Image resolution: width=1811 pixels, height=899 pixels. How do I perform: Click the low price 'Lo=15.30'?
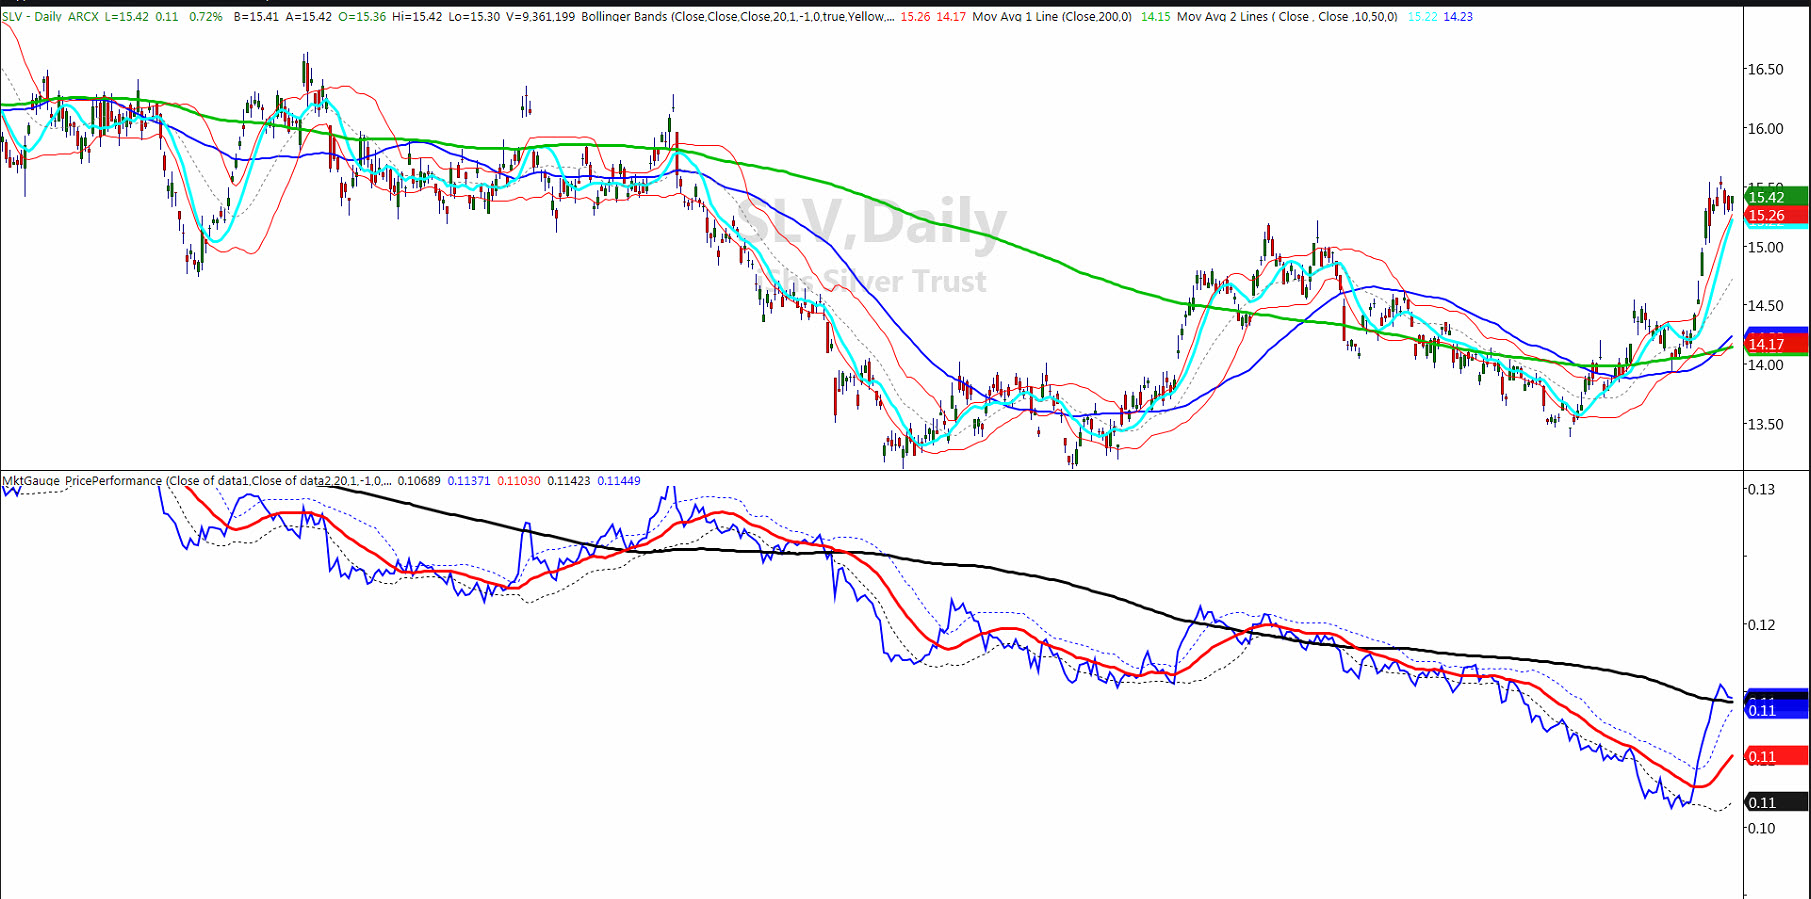[475, 17]
